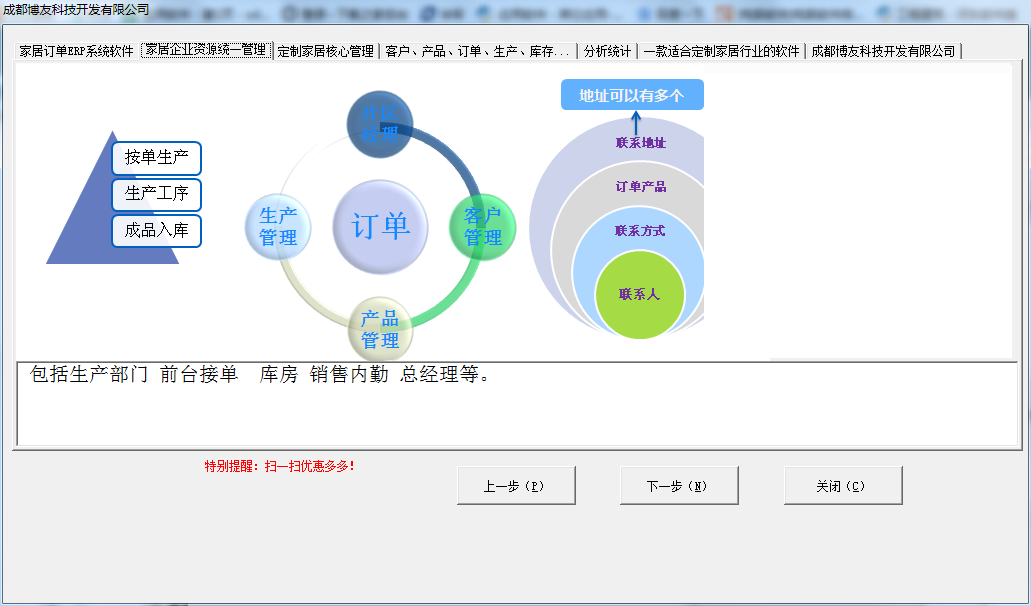This screenshot has width=1031, height=606.
Task: Click the 成品入库 label box
Action: tap(155, 231)
